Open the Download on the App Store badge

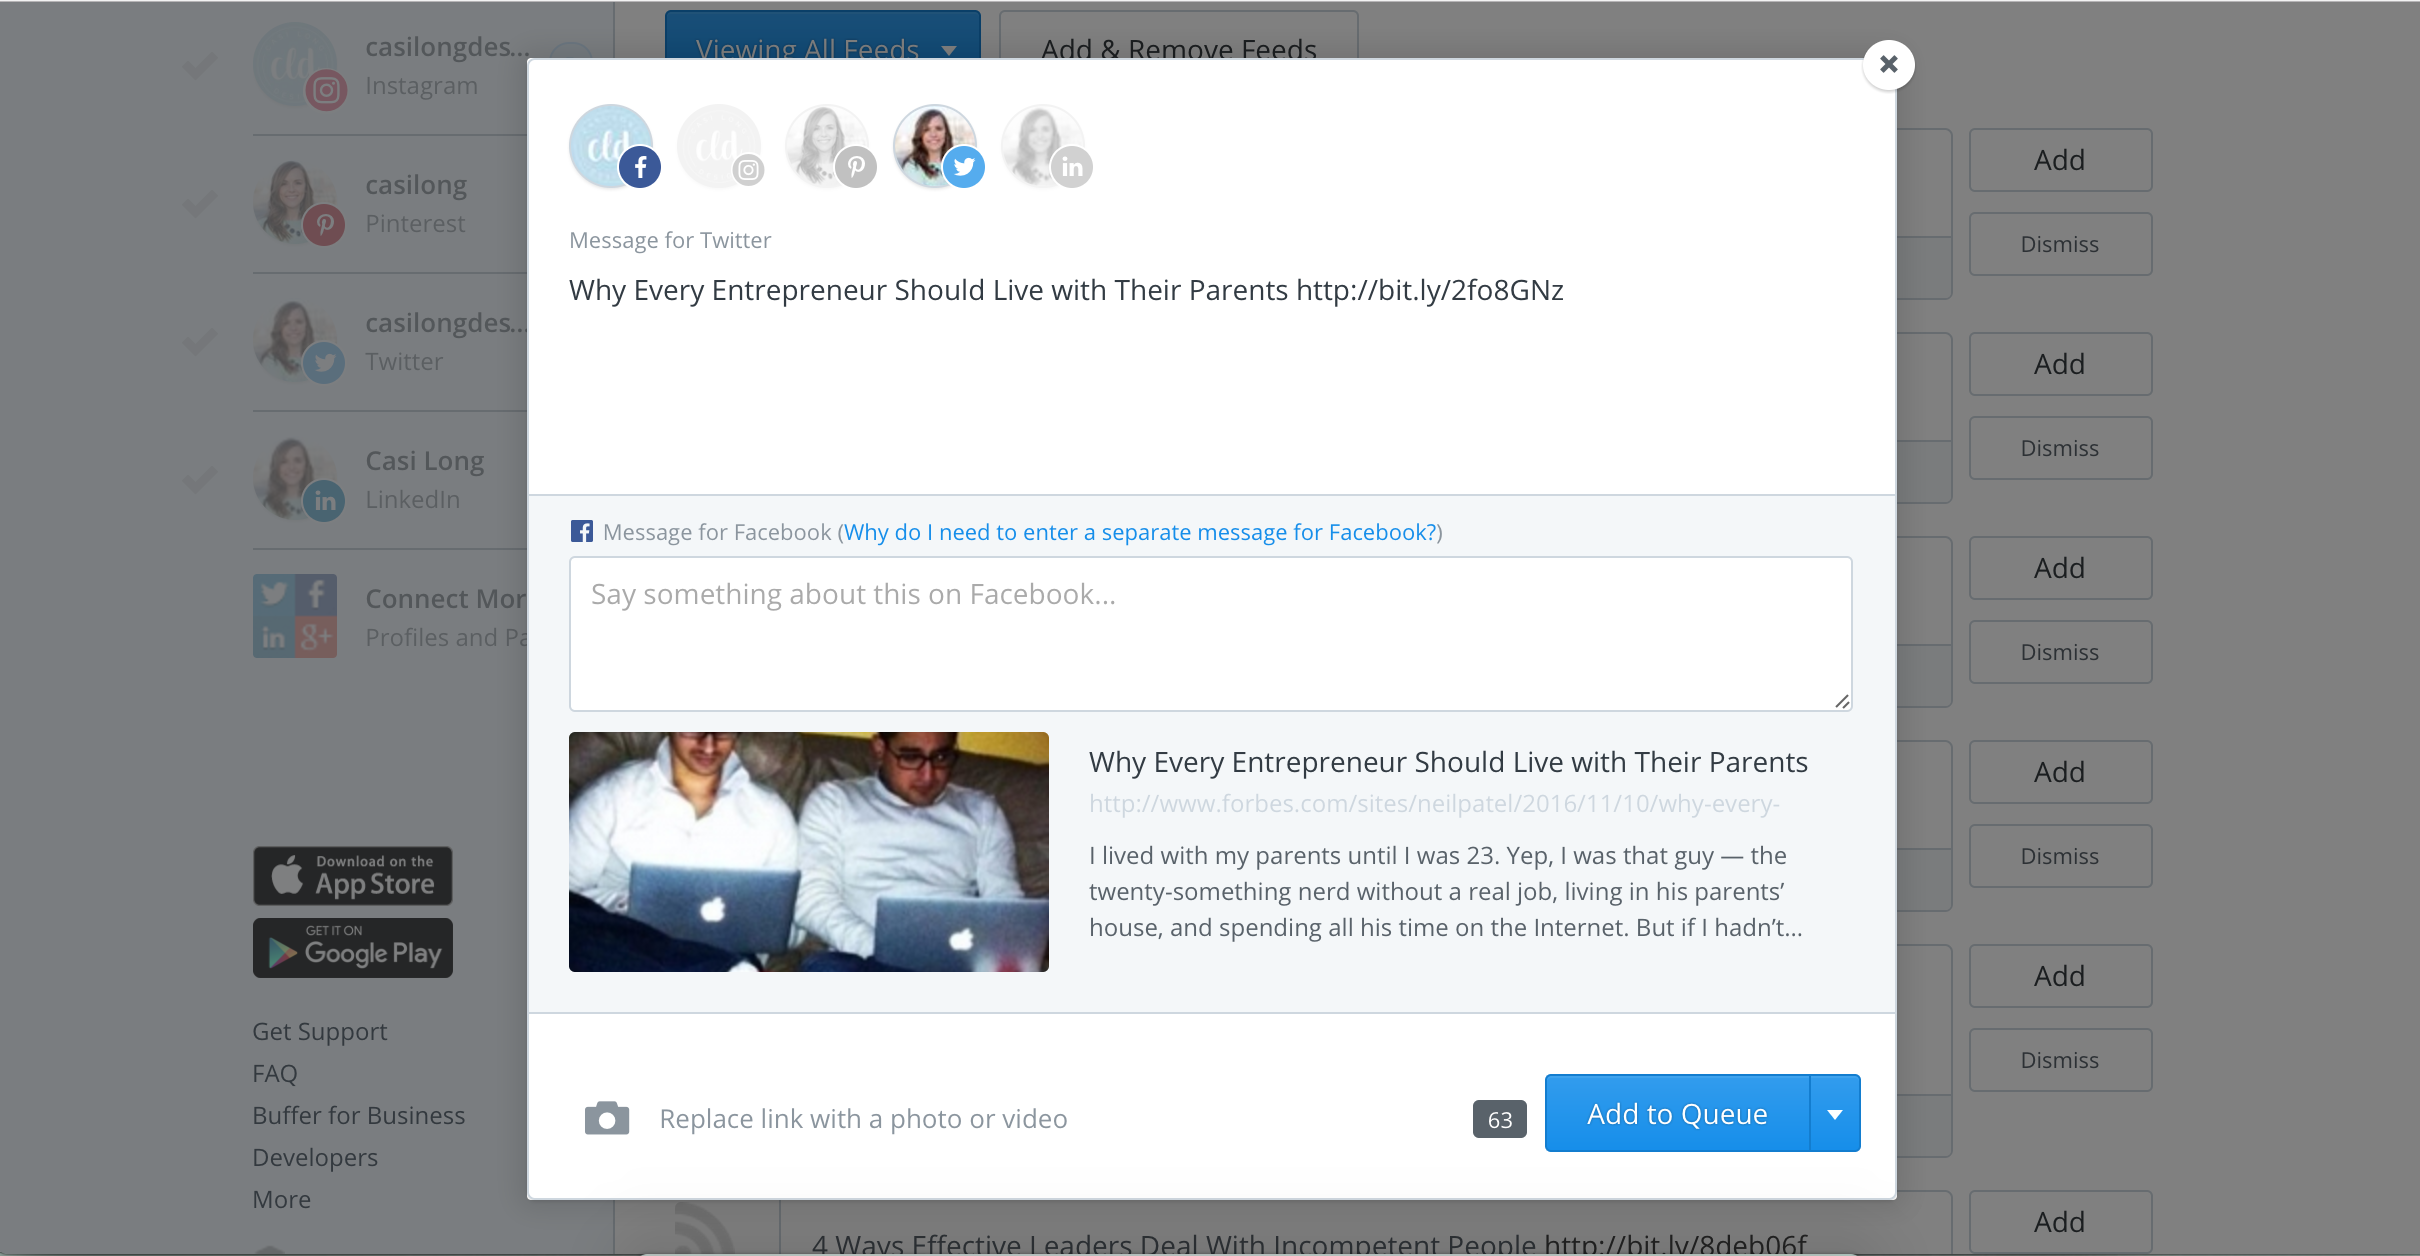click(x=352, y=876)
